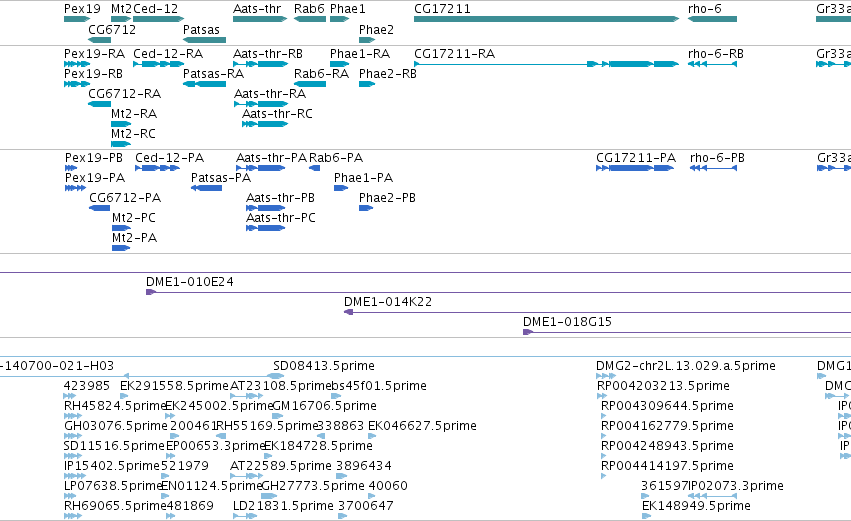Click BAC clone DME1-010E24
Viewport: 851px width, 521px height.
(190, 282)
